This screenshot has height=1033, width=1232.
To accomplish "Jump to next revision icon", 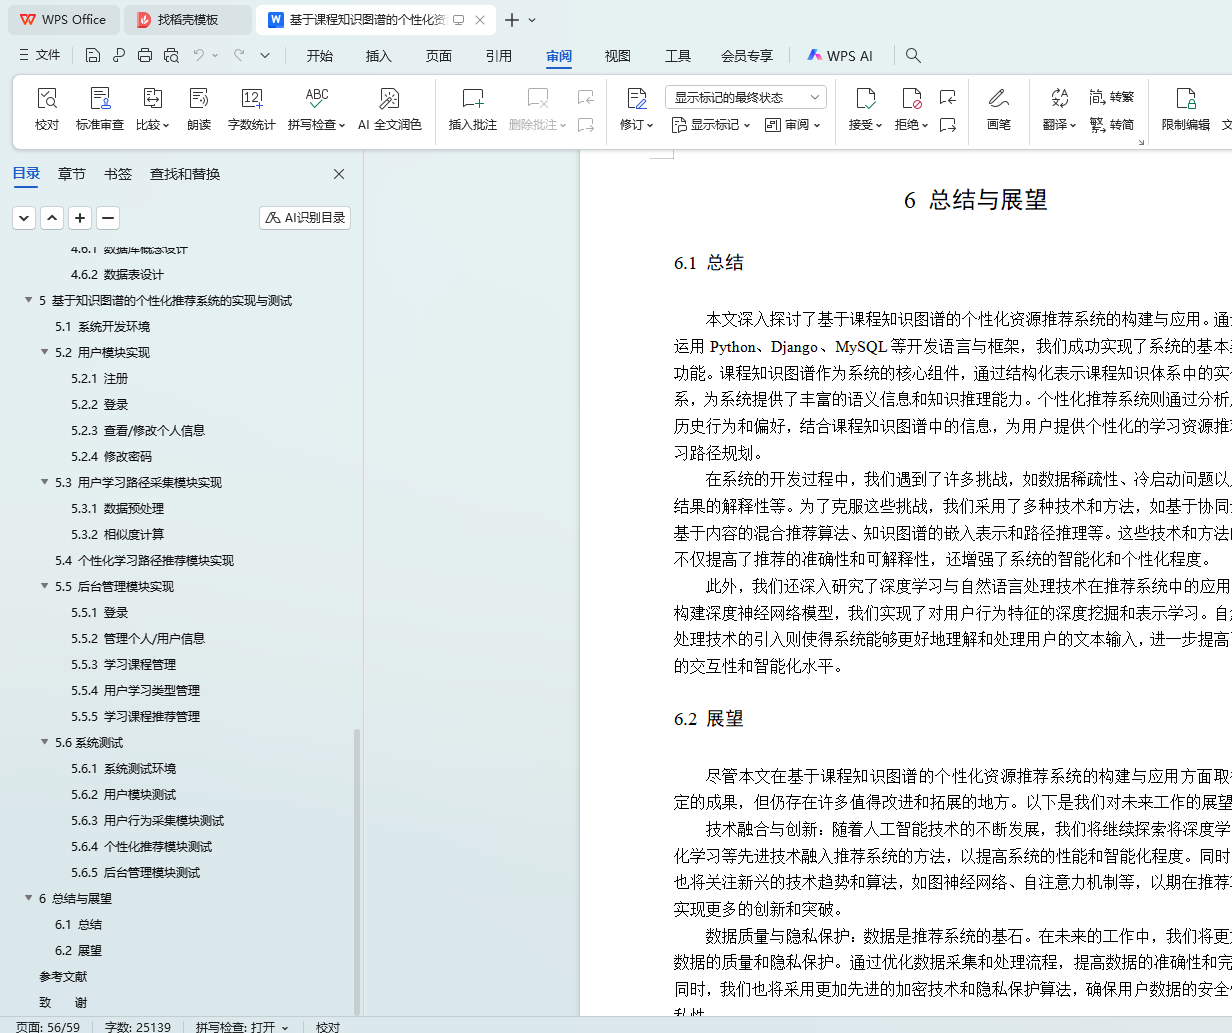I will [948, 125].
